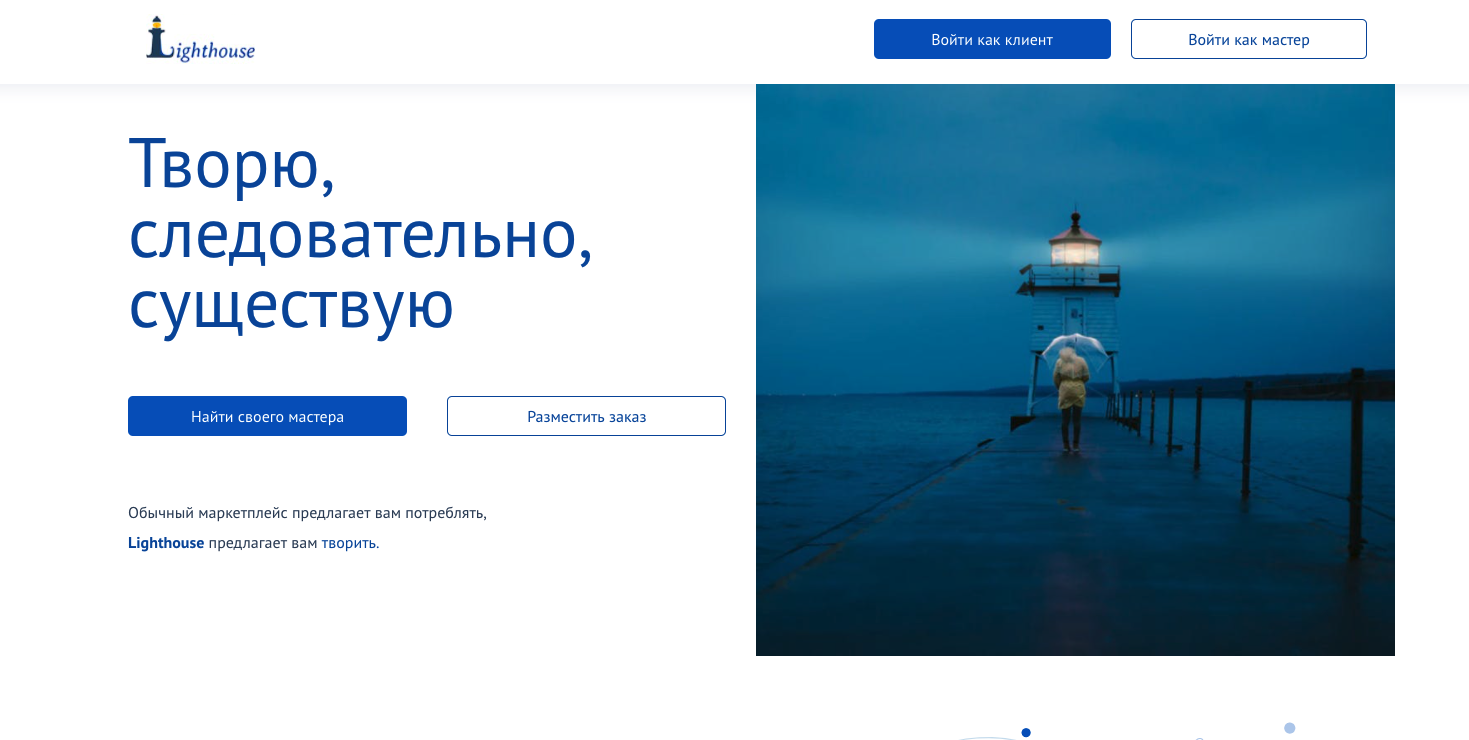
Task: Click the lighthouse pier photo
Action: pyautogui.click(x=1075, y=370)
